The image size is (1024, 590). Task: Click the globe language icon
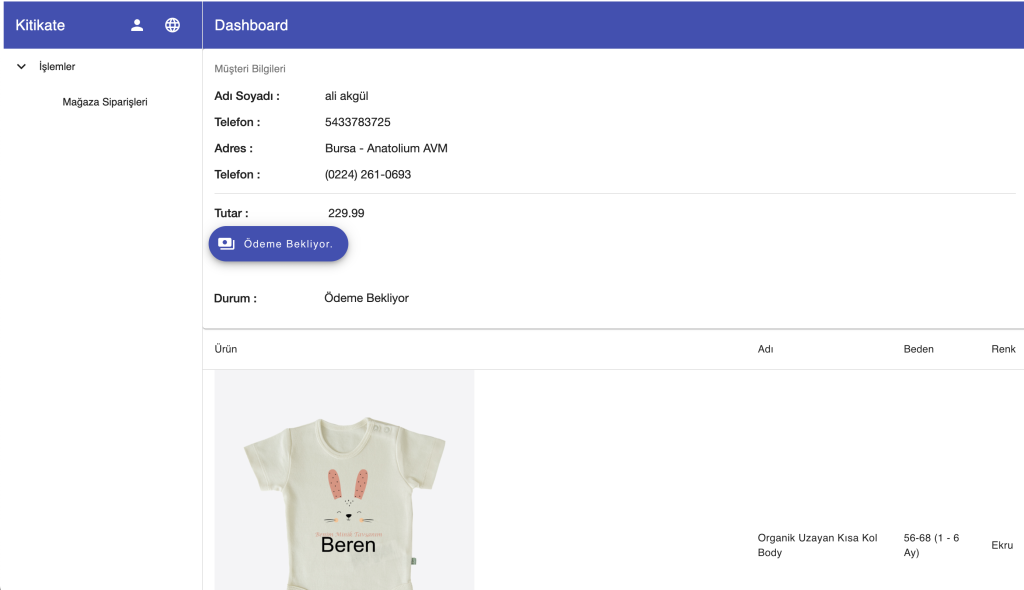(173, 25)
